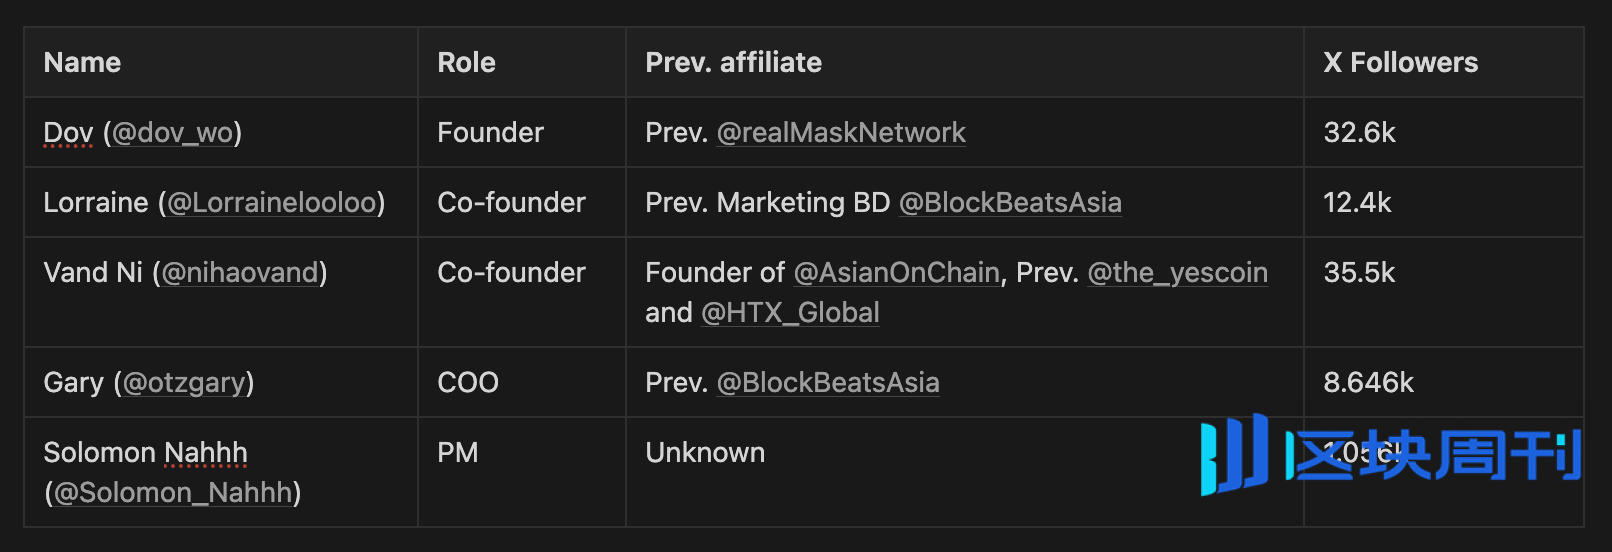The image size is (1612, 552).
Task: Click the @BlockBeatsAsia link in Lorraine's row
Action: coord(1010,203)
